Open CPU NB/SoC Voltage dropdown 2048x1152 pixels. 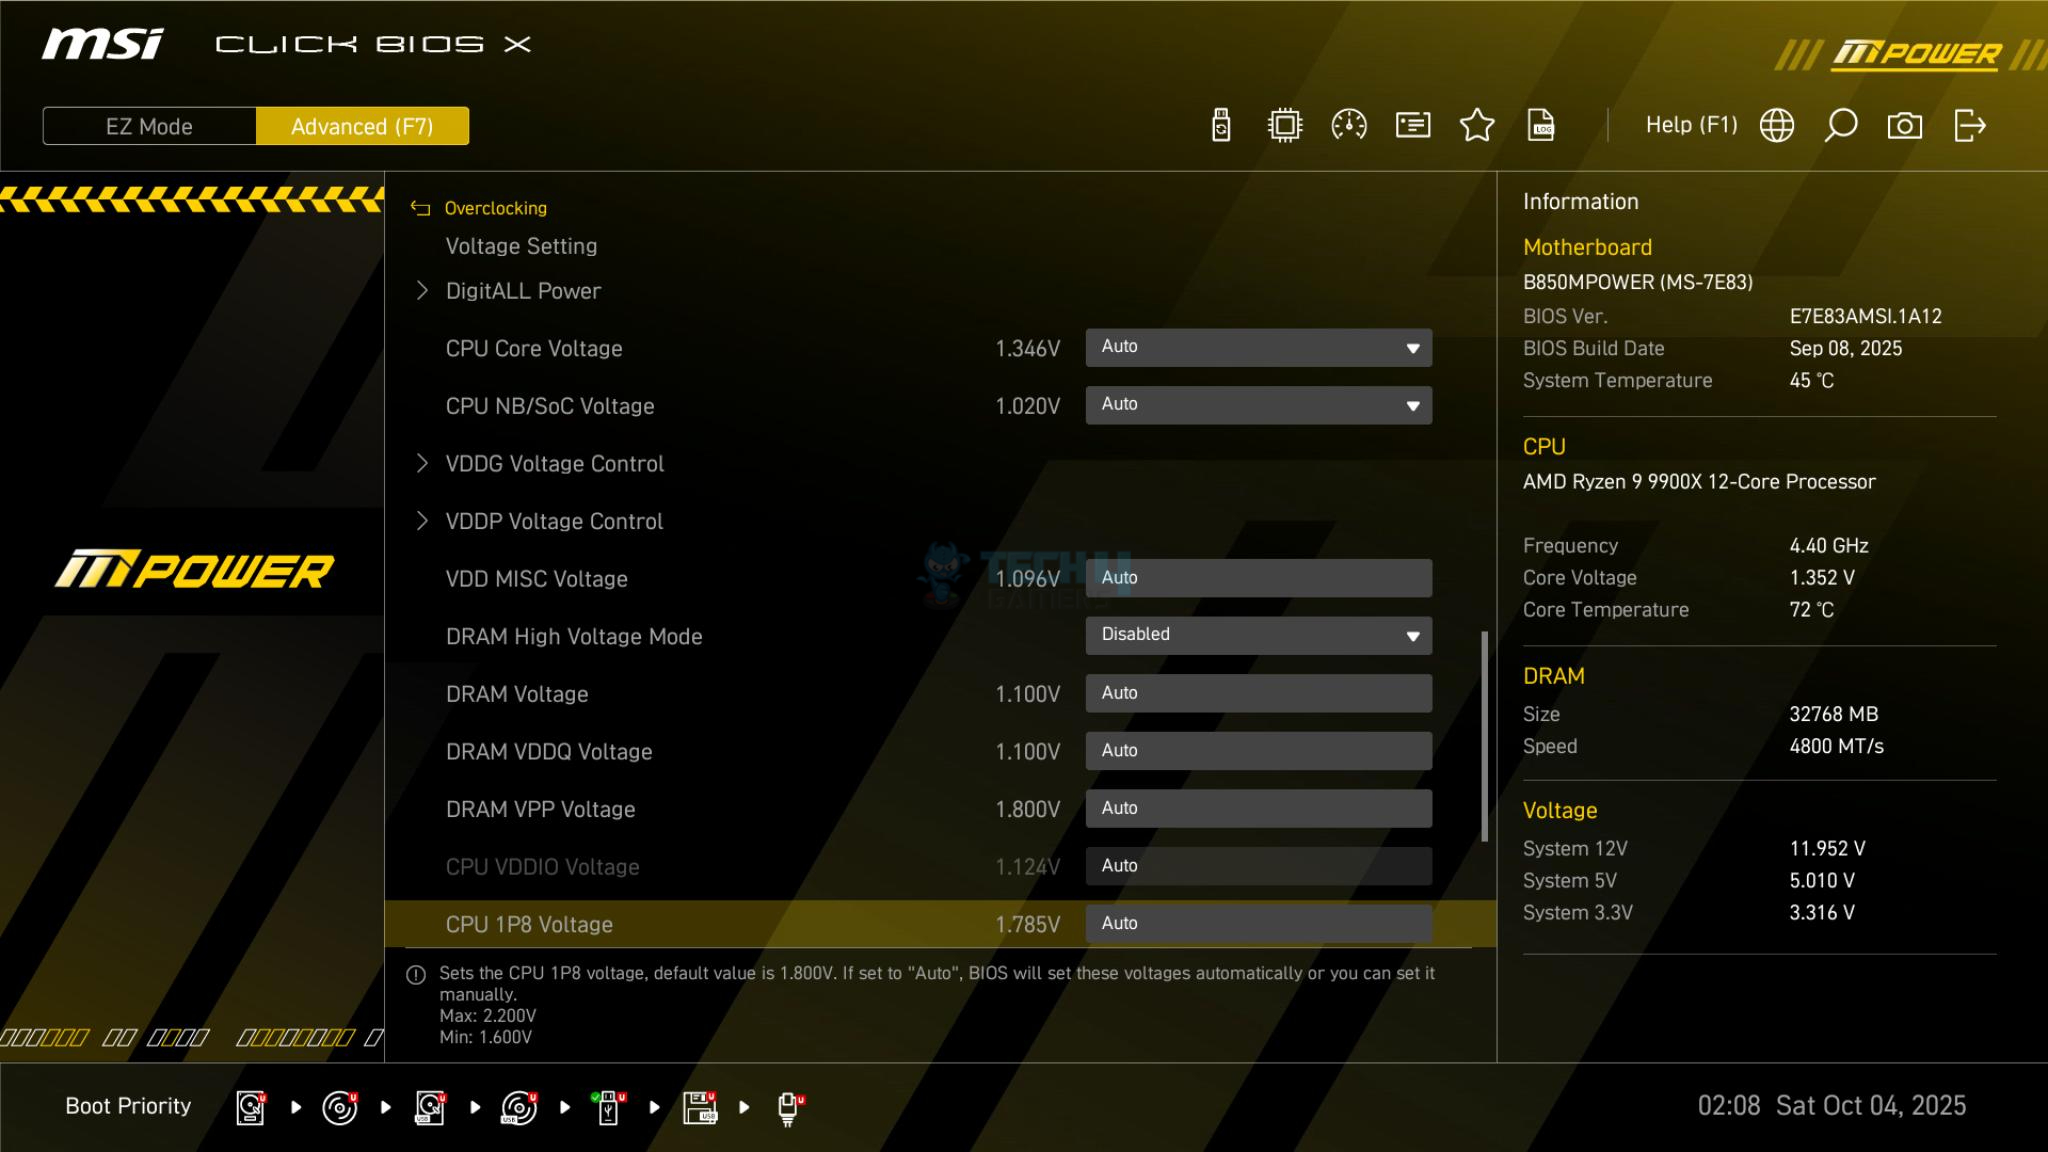pyautogui.click(x=1258, y=406)
